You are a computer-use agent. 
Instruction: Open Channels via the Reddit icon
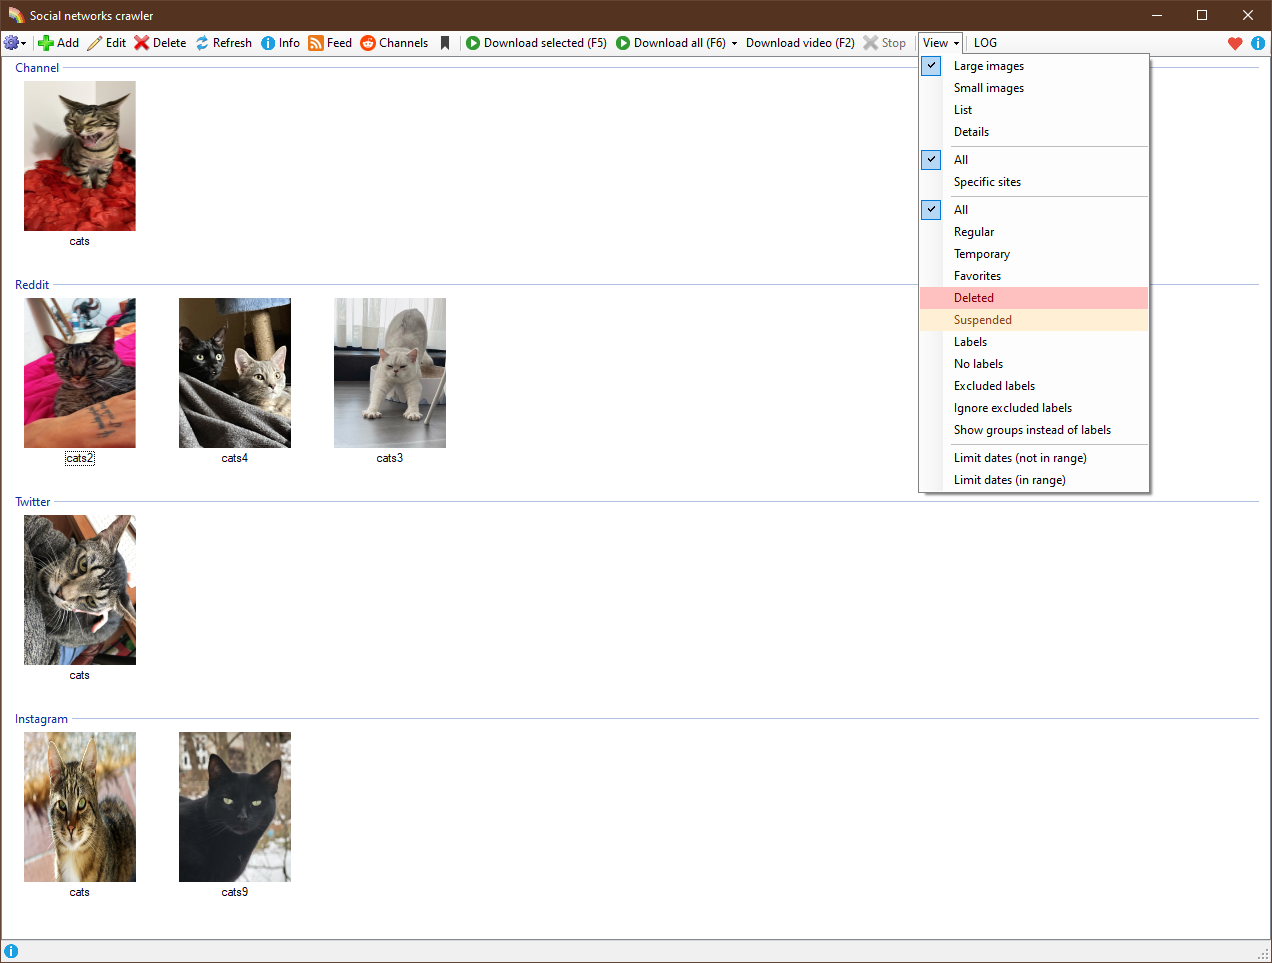point(368,43)
